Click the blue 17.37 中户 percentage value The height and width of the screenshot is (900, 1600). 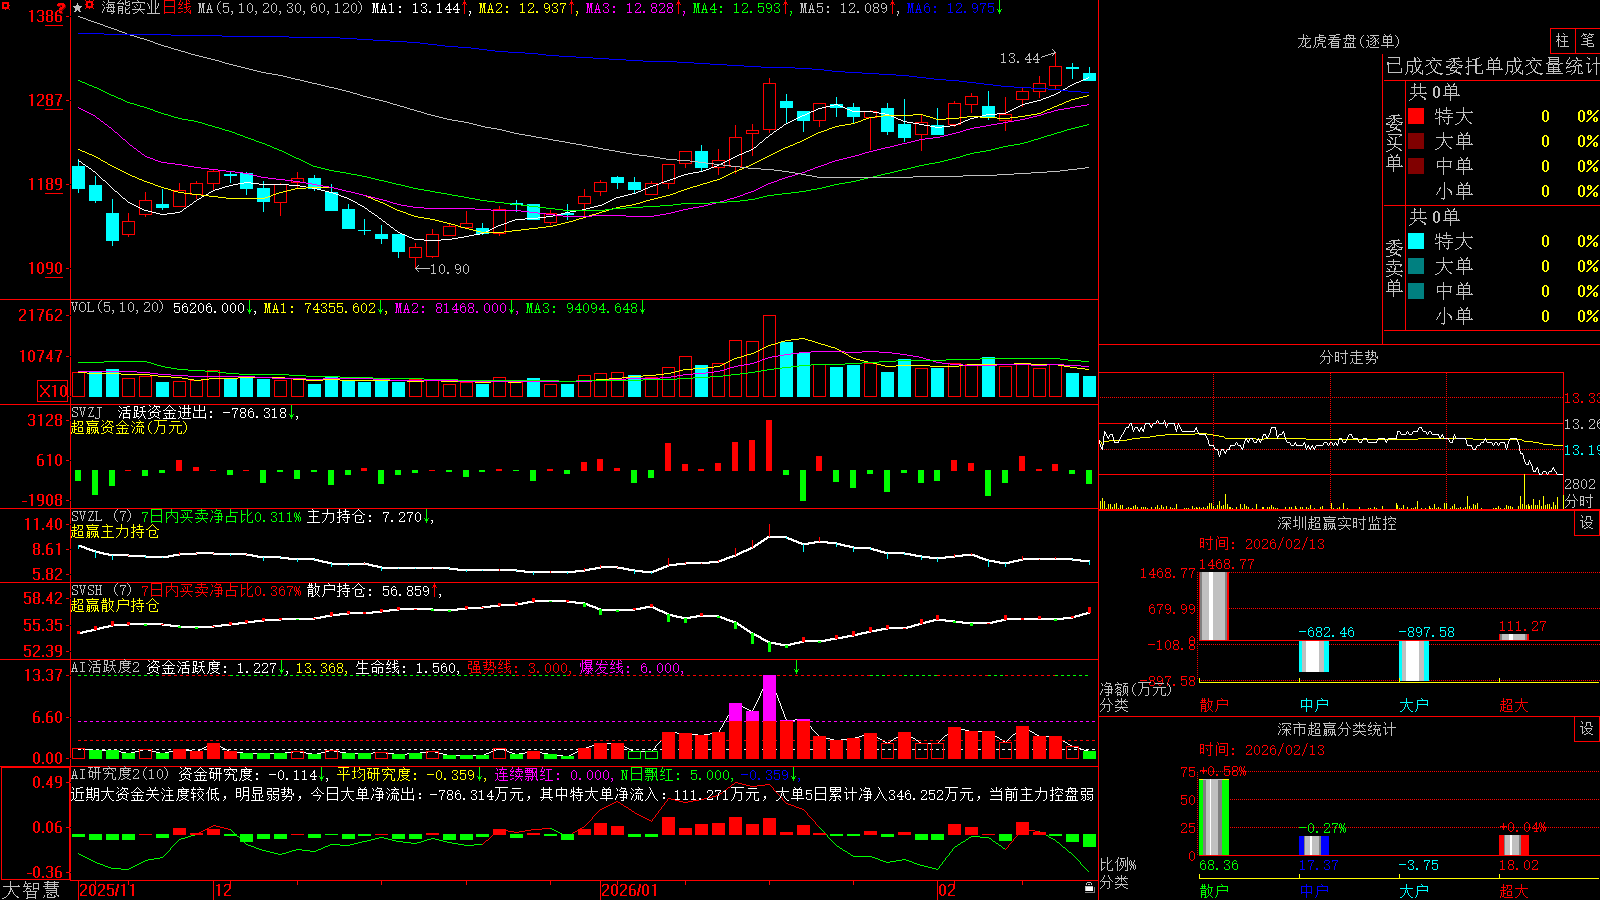coord(1318,865)
